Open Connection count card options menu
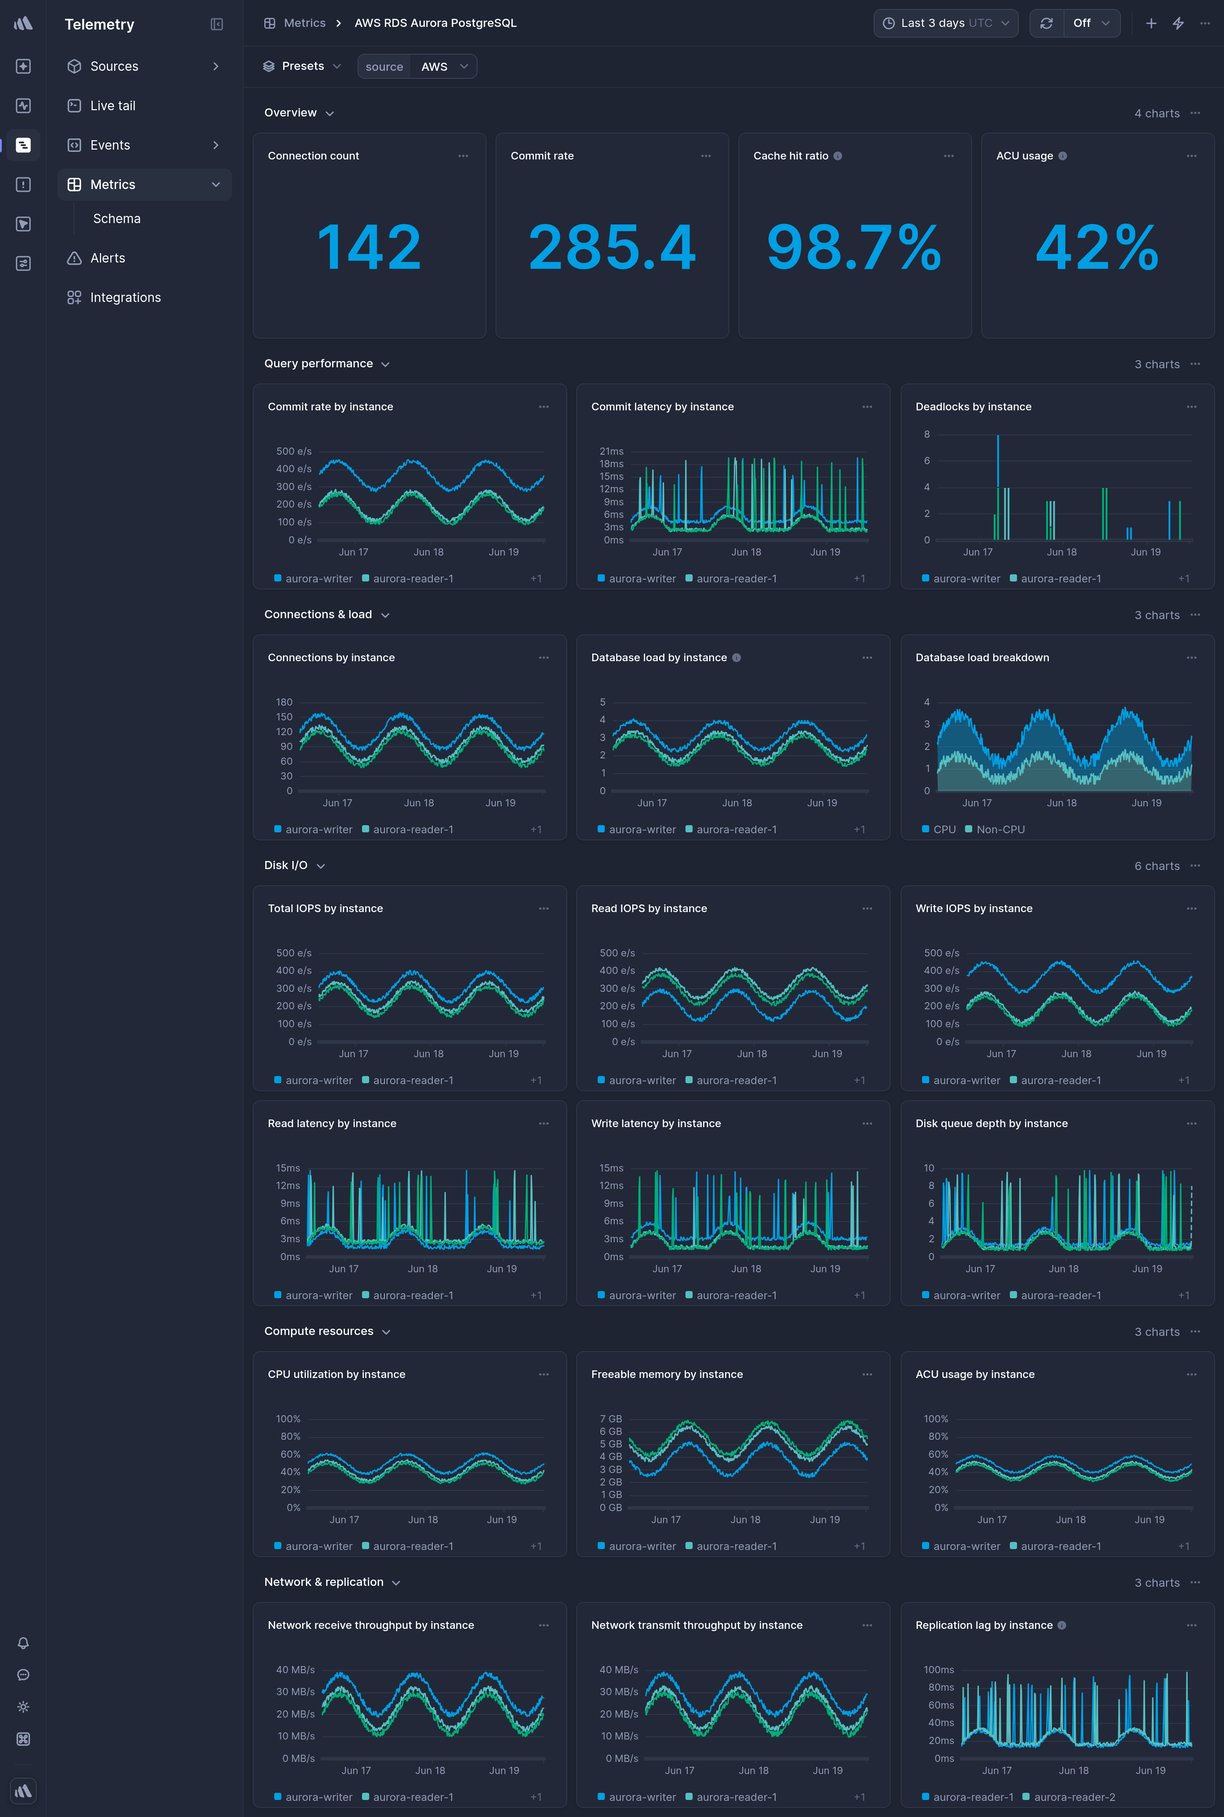 click(x=463, y=156)
